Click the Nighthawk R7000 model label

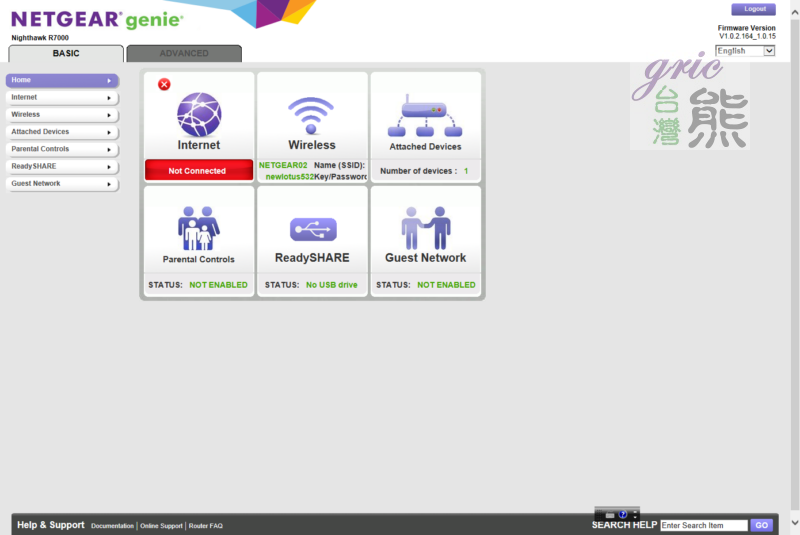coord(40,38)
